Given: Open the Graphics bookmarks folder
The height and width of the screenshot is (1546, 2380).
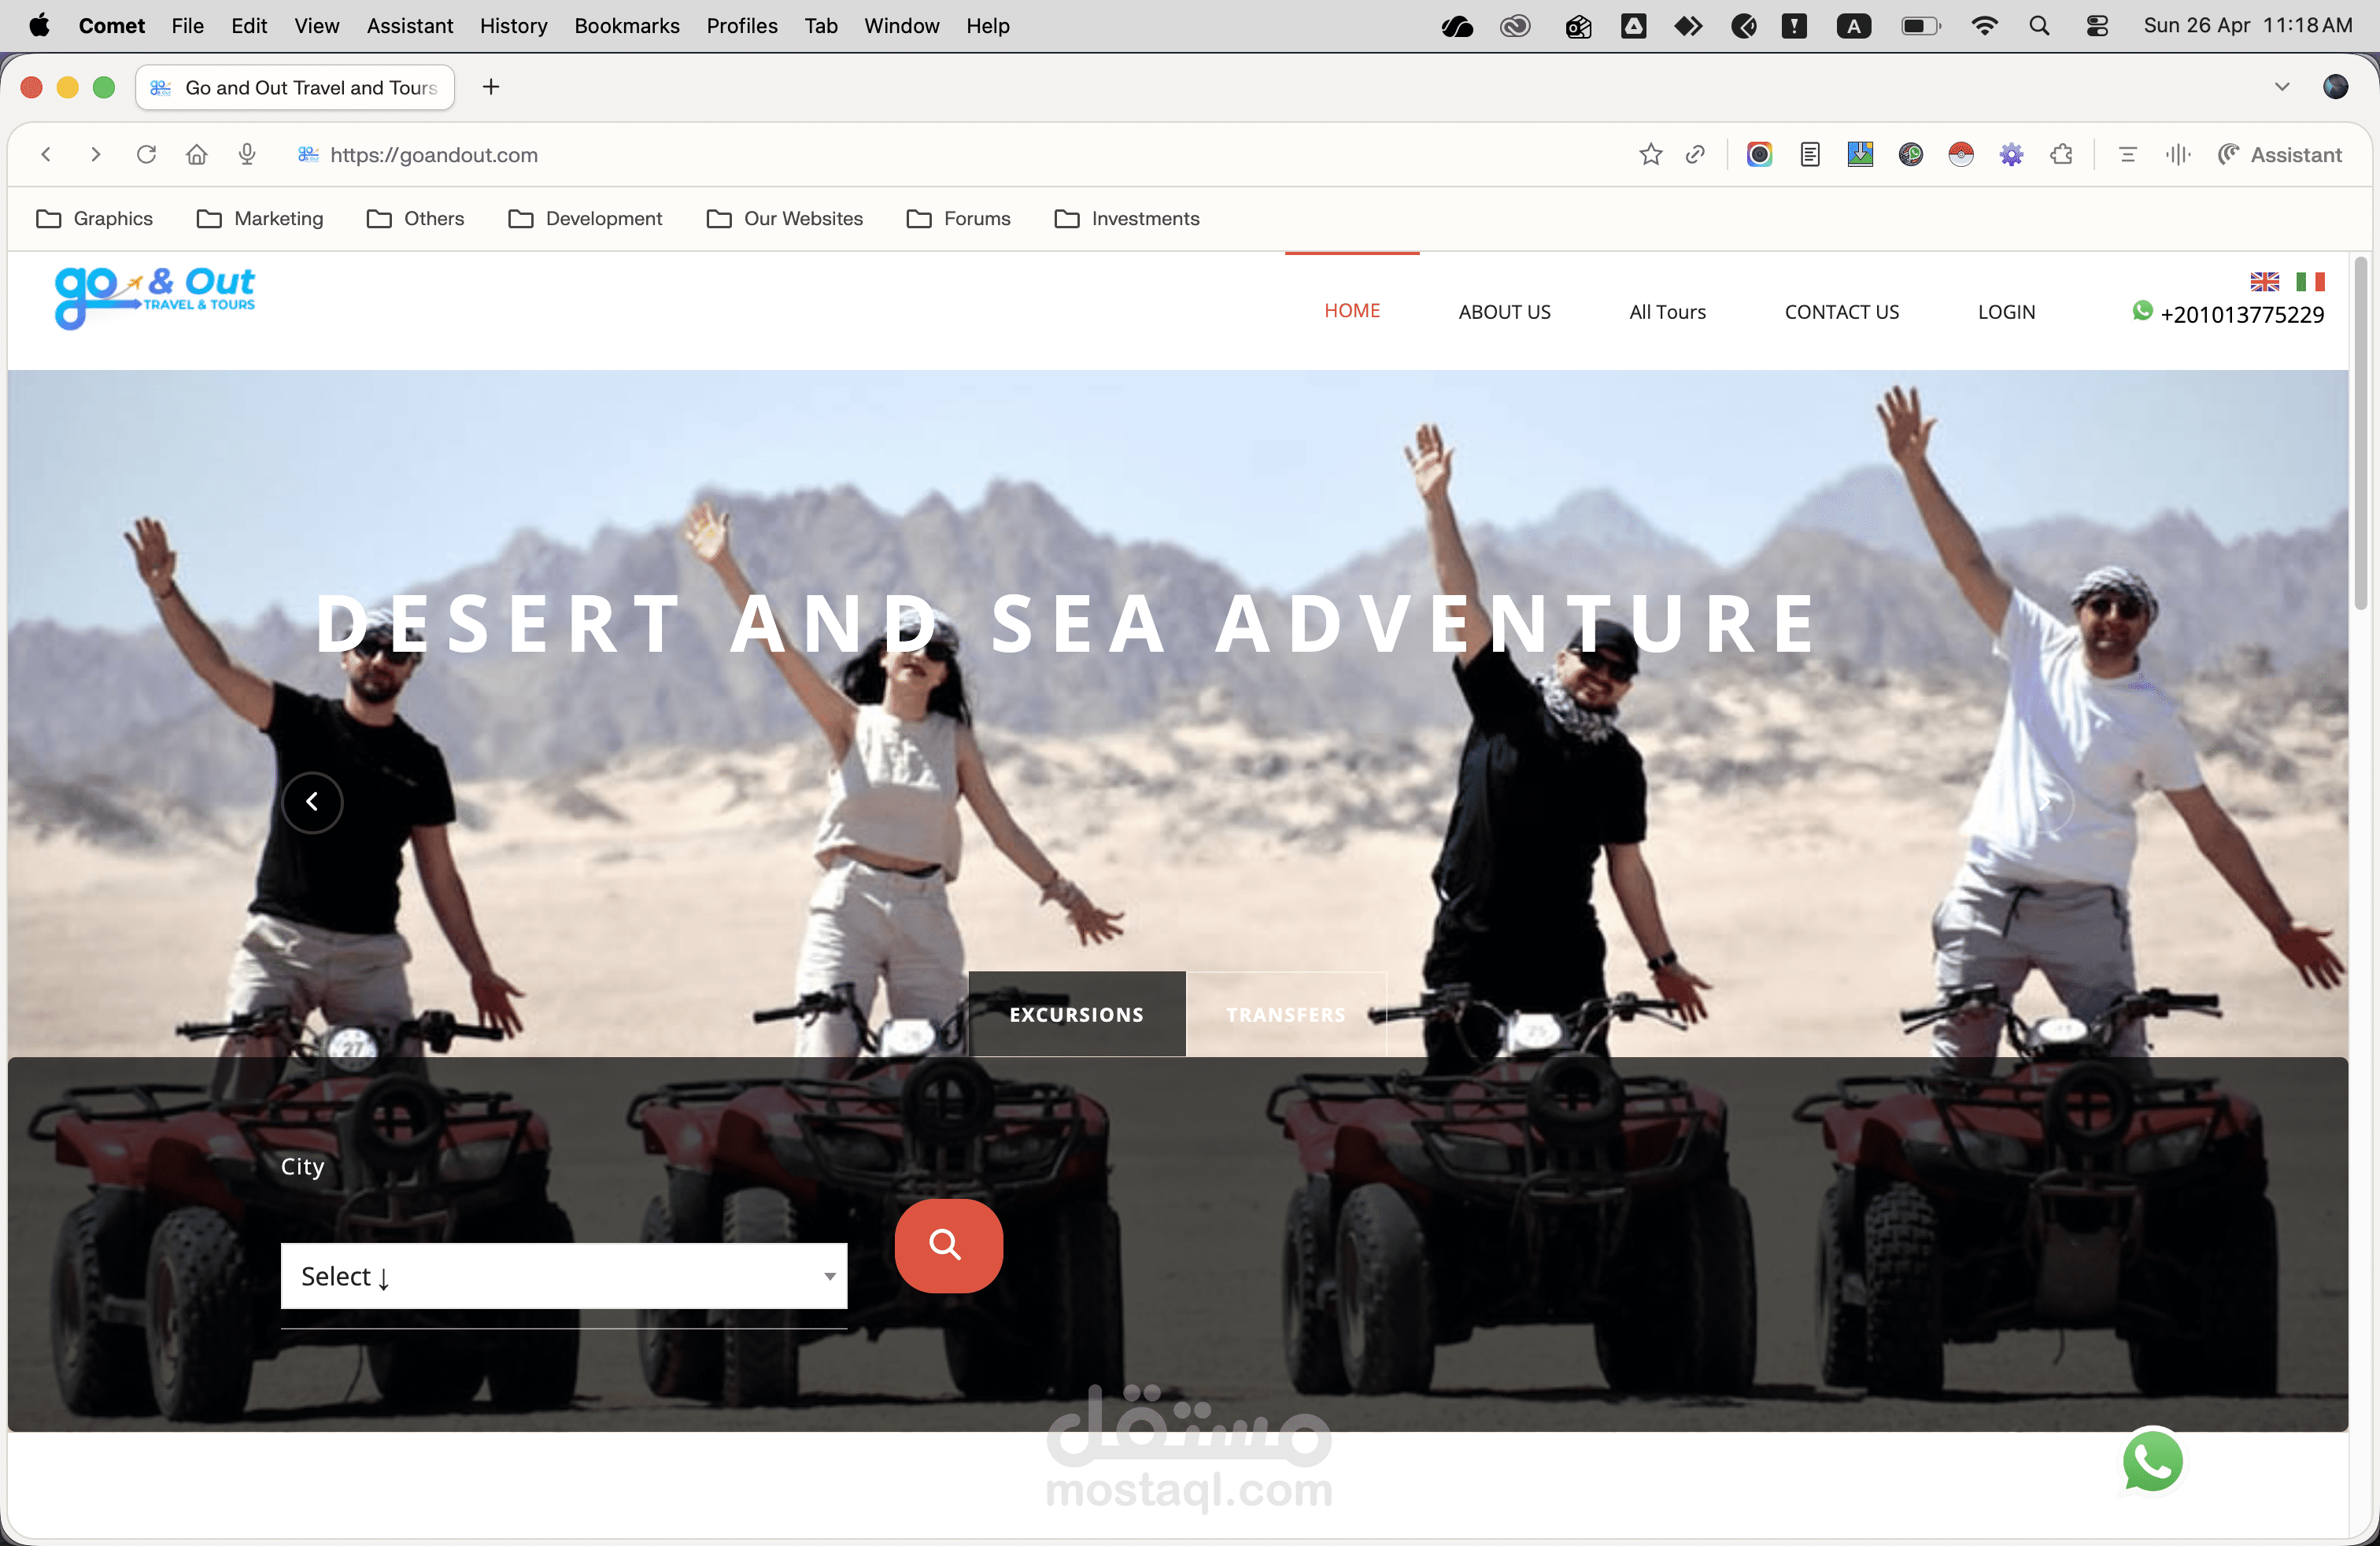Looking at the screenshot, I should click(94, 219).
